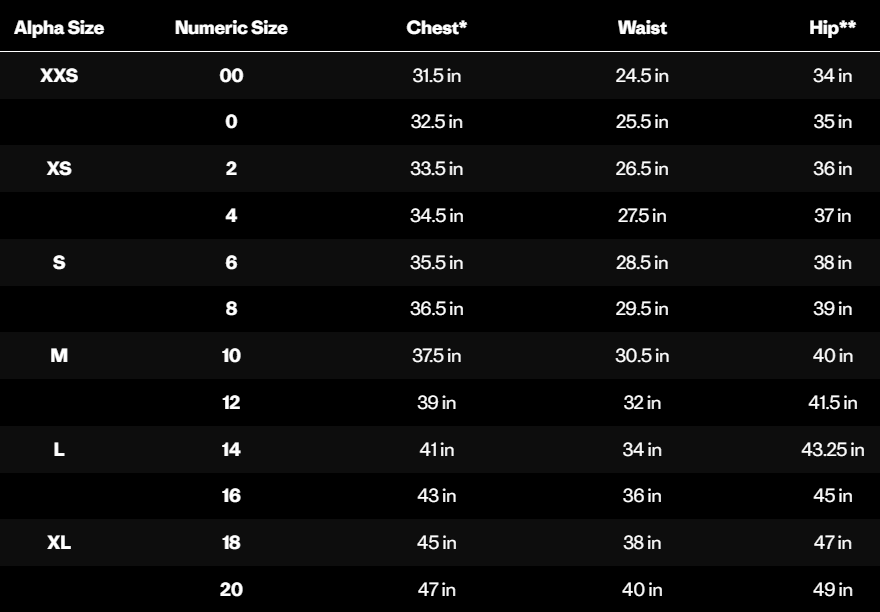This screenshot has height=612, width=880.
Task: Click the Numeric Size column header
Action: pos(231,28)
